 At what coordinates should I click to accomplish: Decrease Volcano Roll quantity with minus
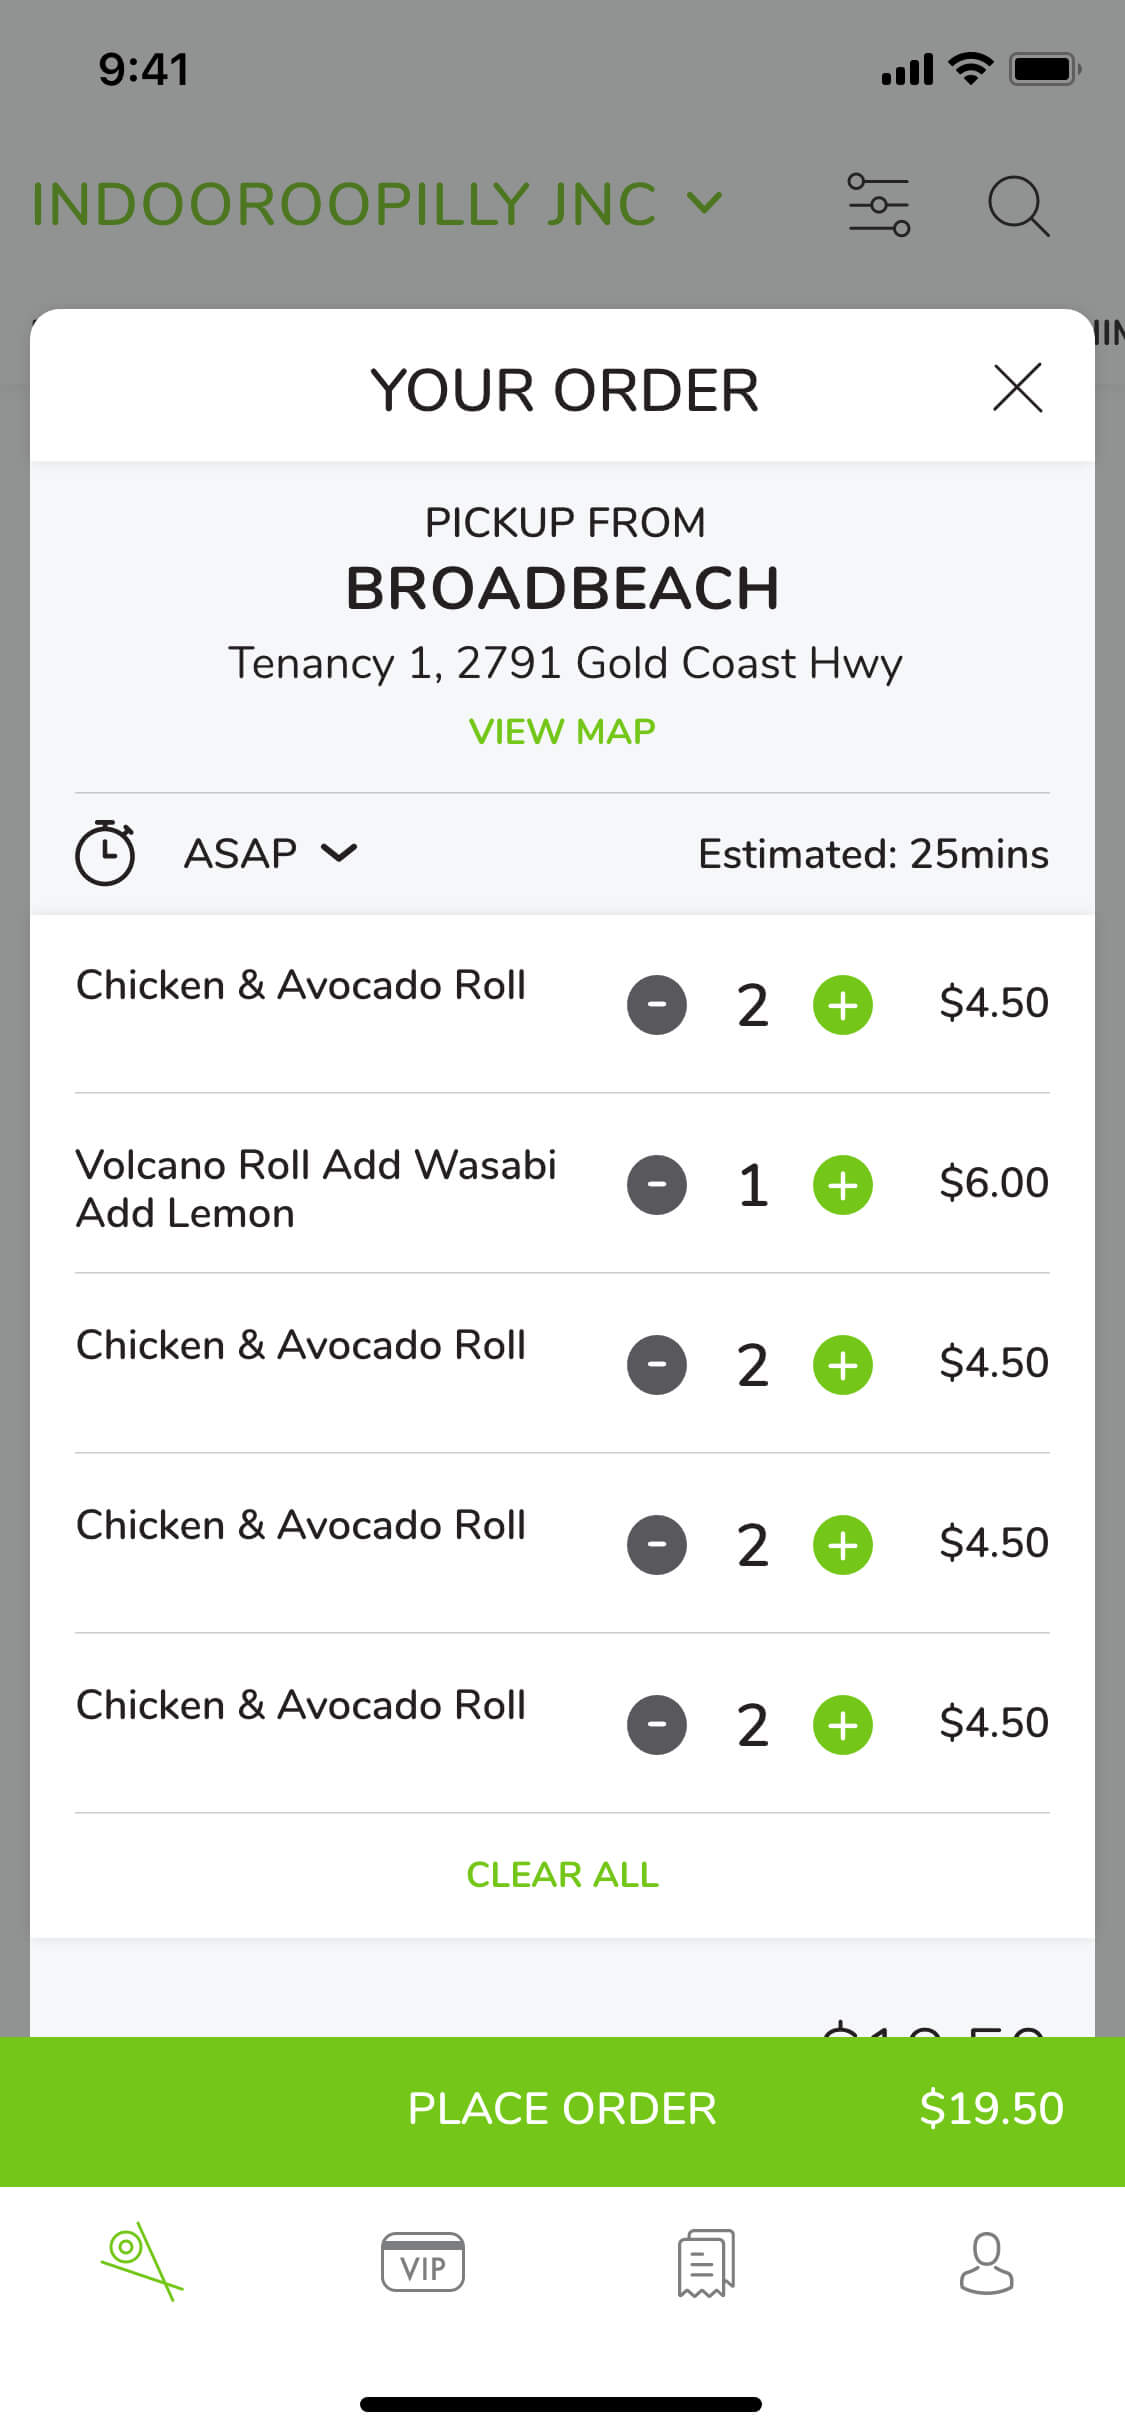(x=657, y=1185)
